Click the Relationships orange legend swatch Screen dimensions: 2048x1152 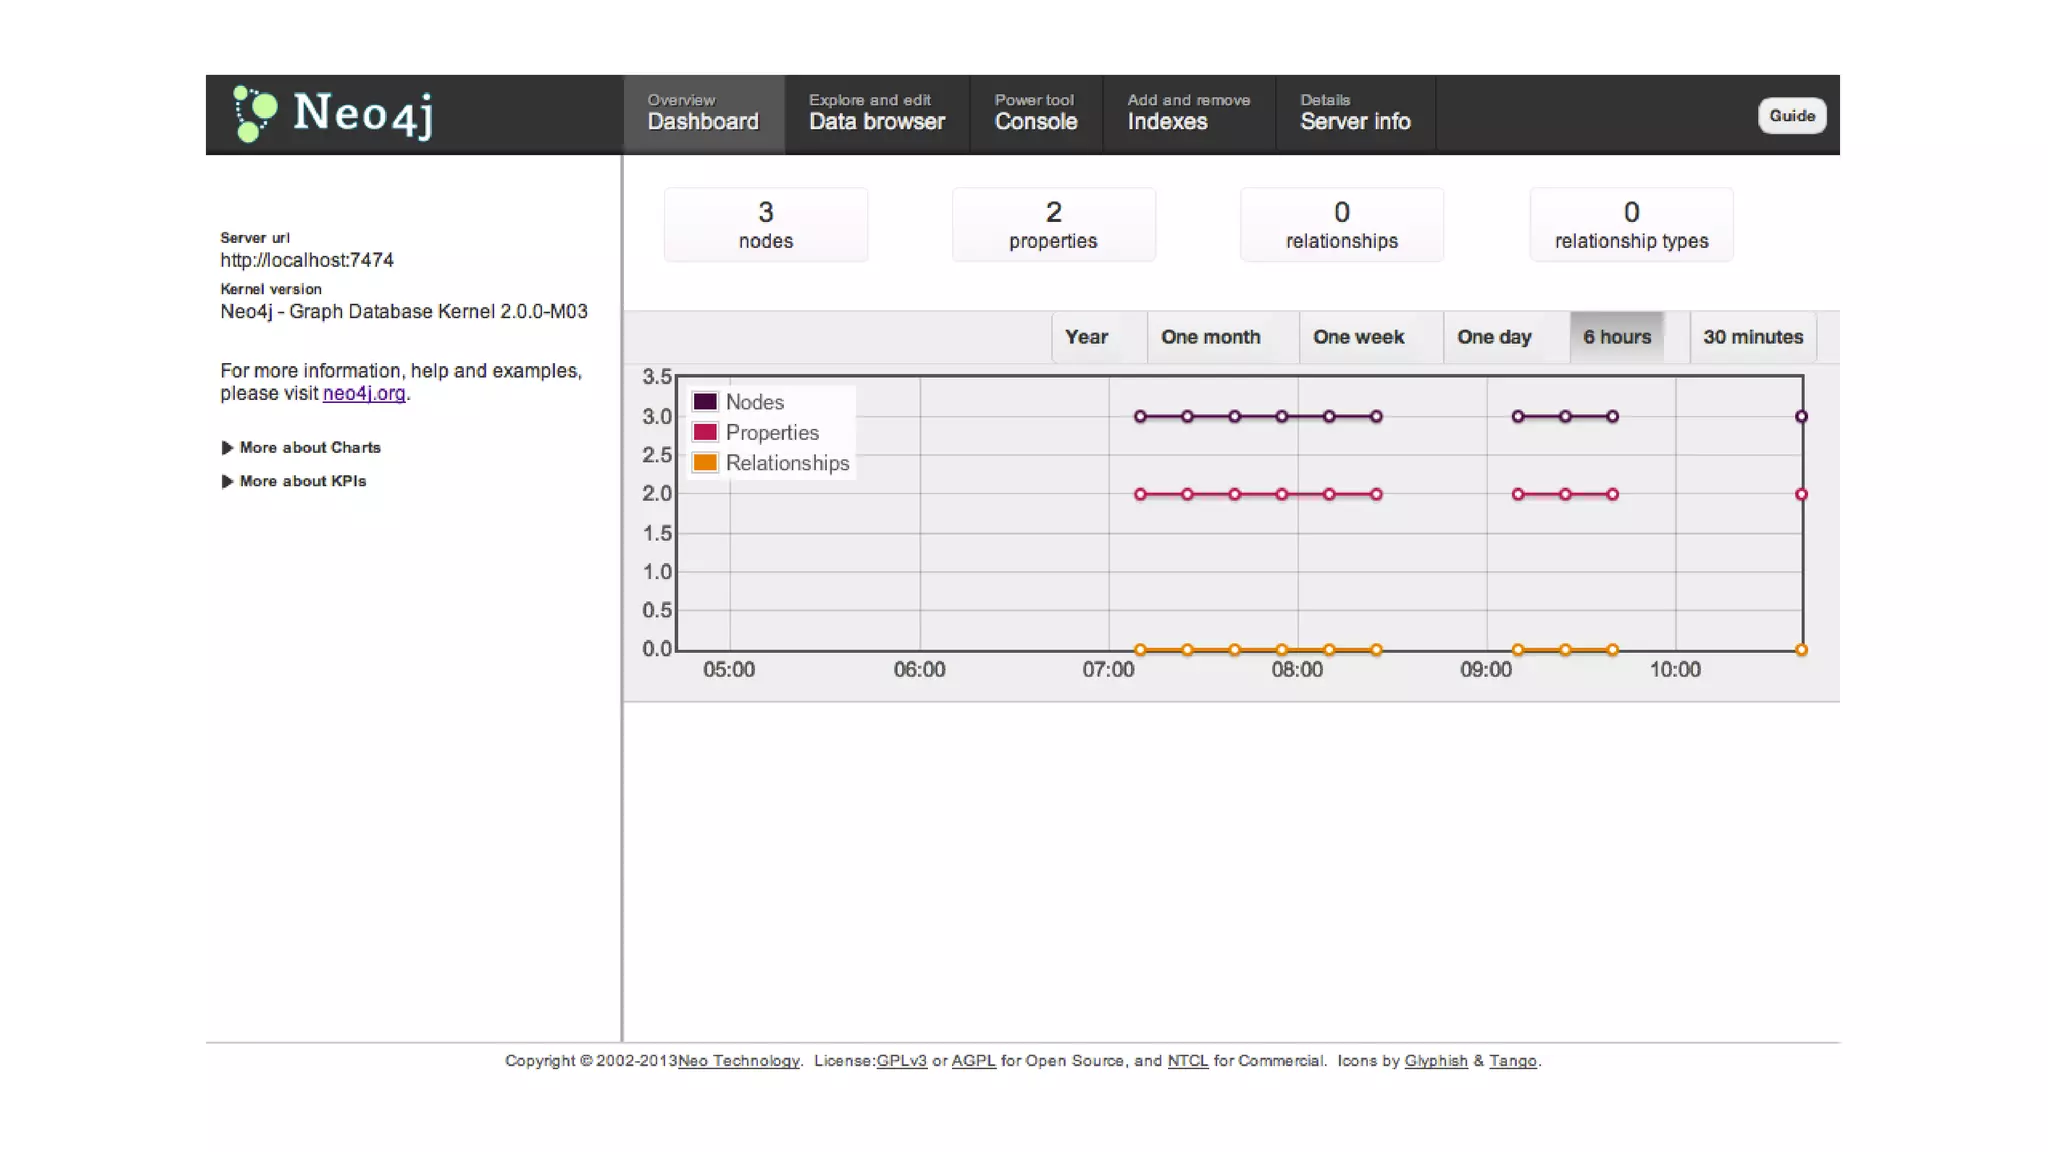(x=705, y=463)
